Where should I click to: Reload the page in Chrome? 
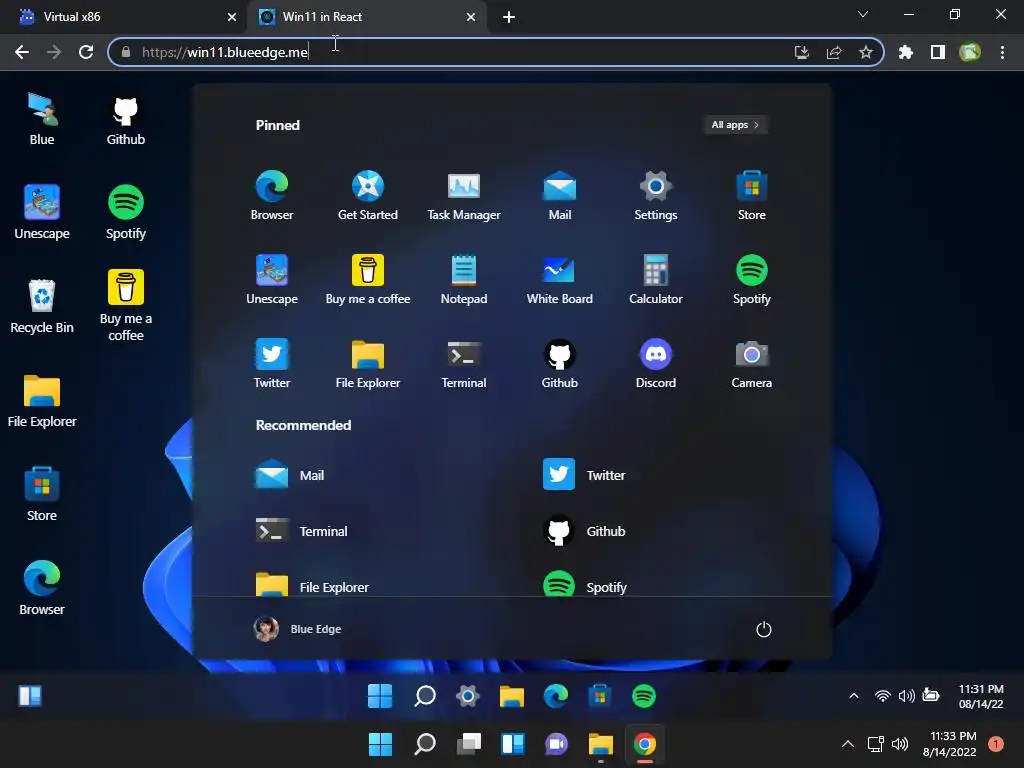86,52
